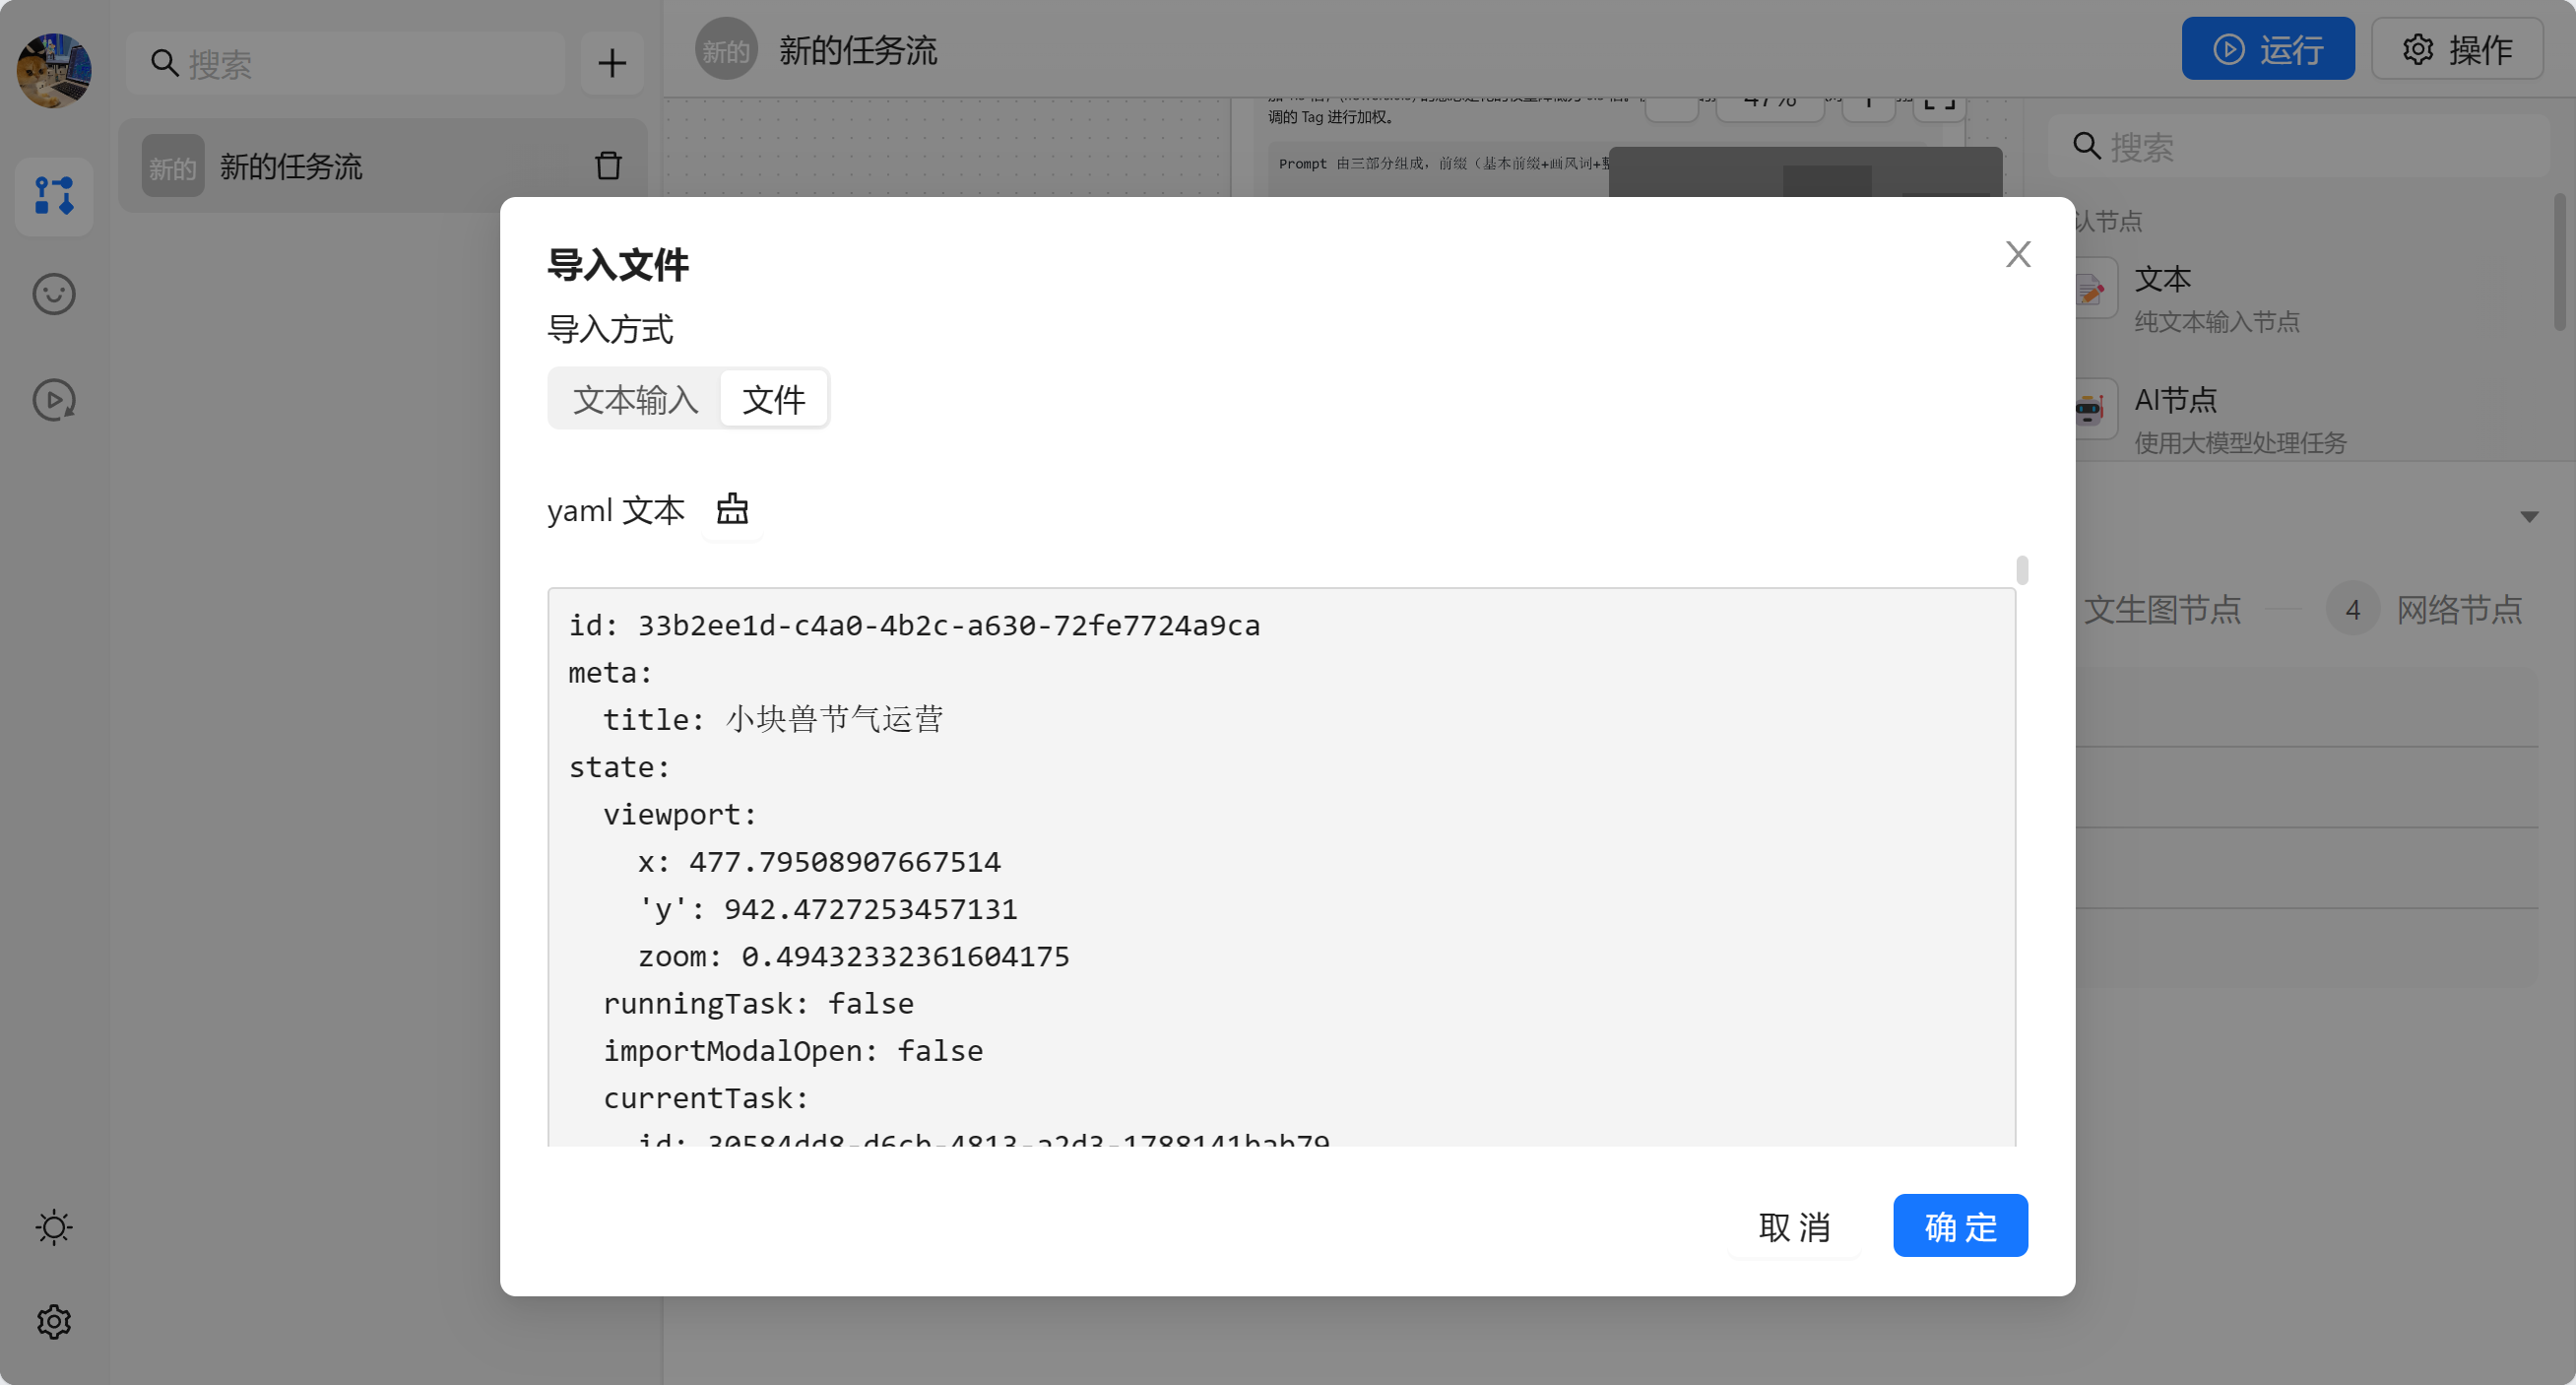This screenshot has width=2576, height=1385.
Task: Open the smiley face sidebar icon
Action: click(x=54, y=294)
